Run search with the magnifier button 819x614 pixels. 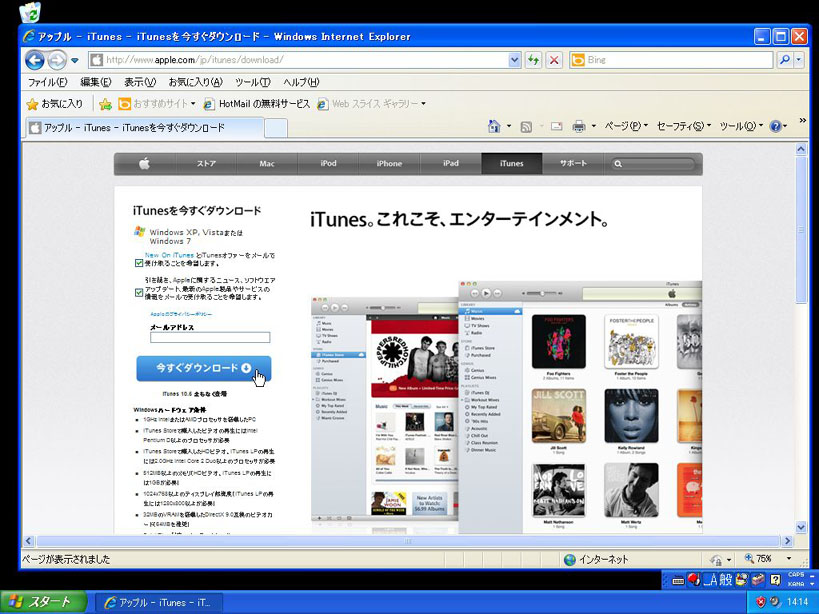click(785, 60)
